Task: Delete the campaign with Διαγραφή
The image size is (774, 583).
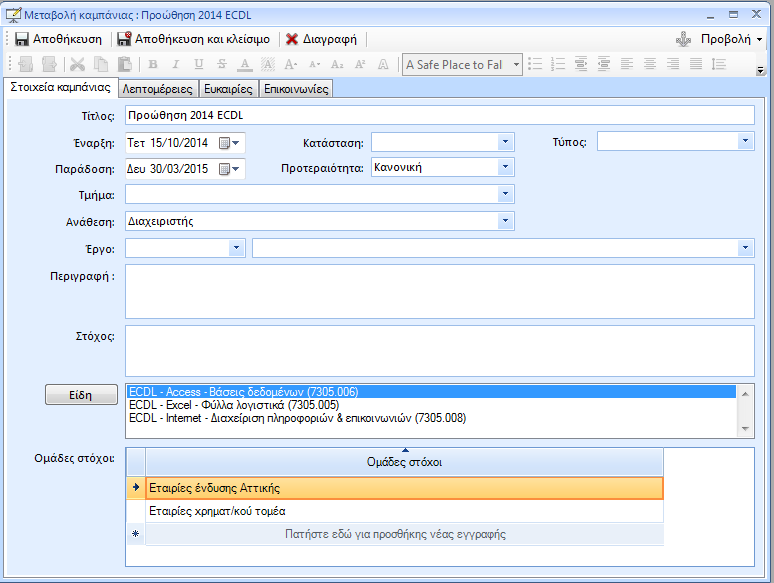Action: click(320, 39)
